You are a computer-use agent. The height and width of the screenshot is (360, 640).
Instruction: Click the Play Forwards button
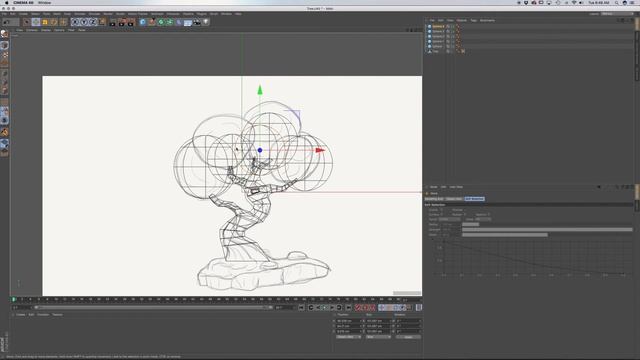[x=324, y=307]
